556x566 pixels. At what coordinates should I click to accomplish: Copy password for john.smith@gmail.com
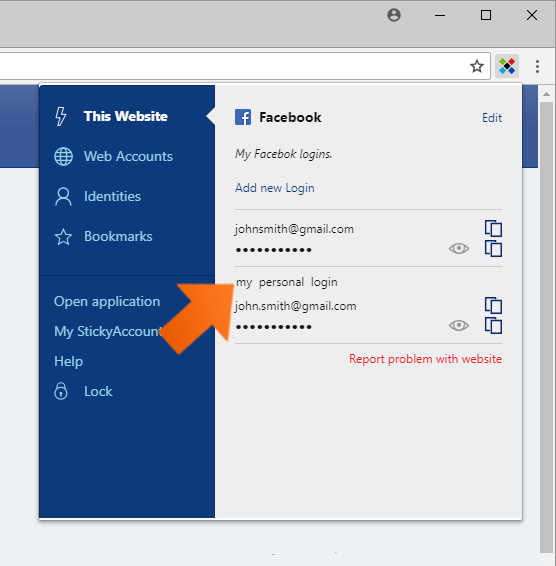click(x=493, y=326)
